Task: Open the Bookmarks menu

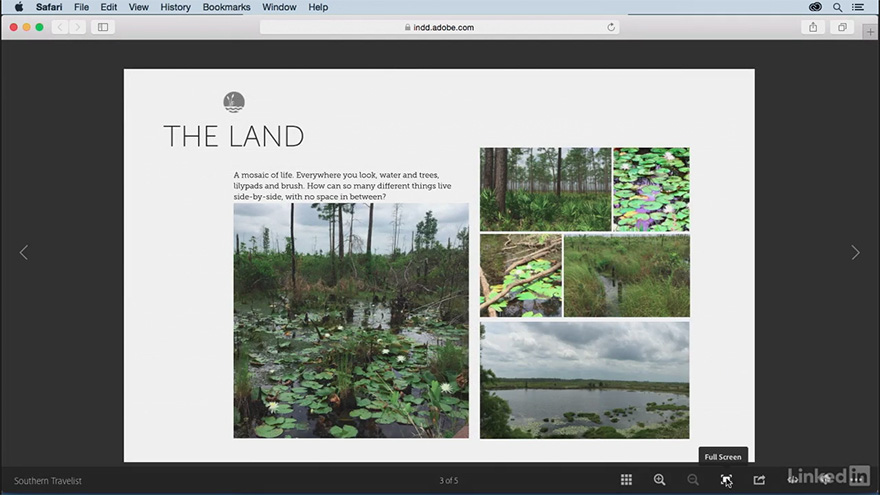Action: coord(226,7)
